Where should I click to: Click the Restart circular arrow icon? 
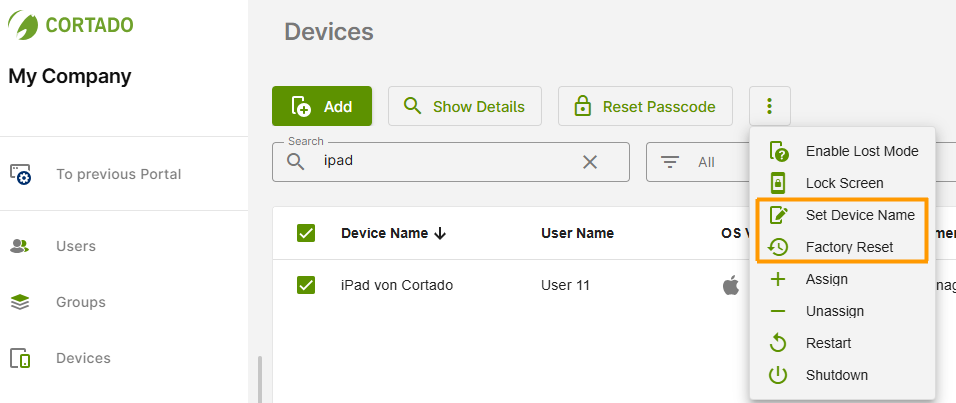pyautogui.click(x=779, y=343)
